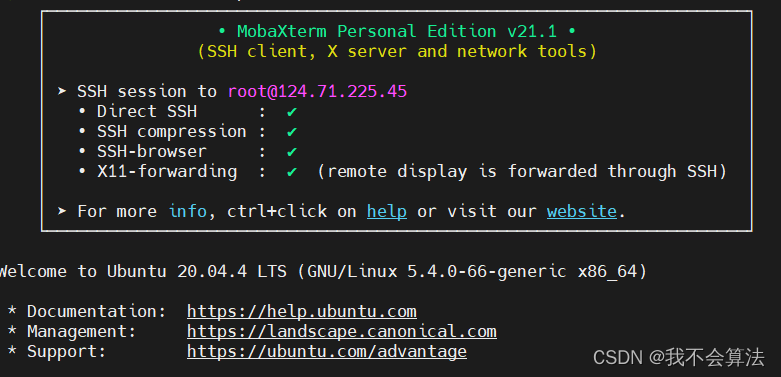Click the cyan word info
Screen dimensions: 781x377
[x=187, y=211]
